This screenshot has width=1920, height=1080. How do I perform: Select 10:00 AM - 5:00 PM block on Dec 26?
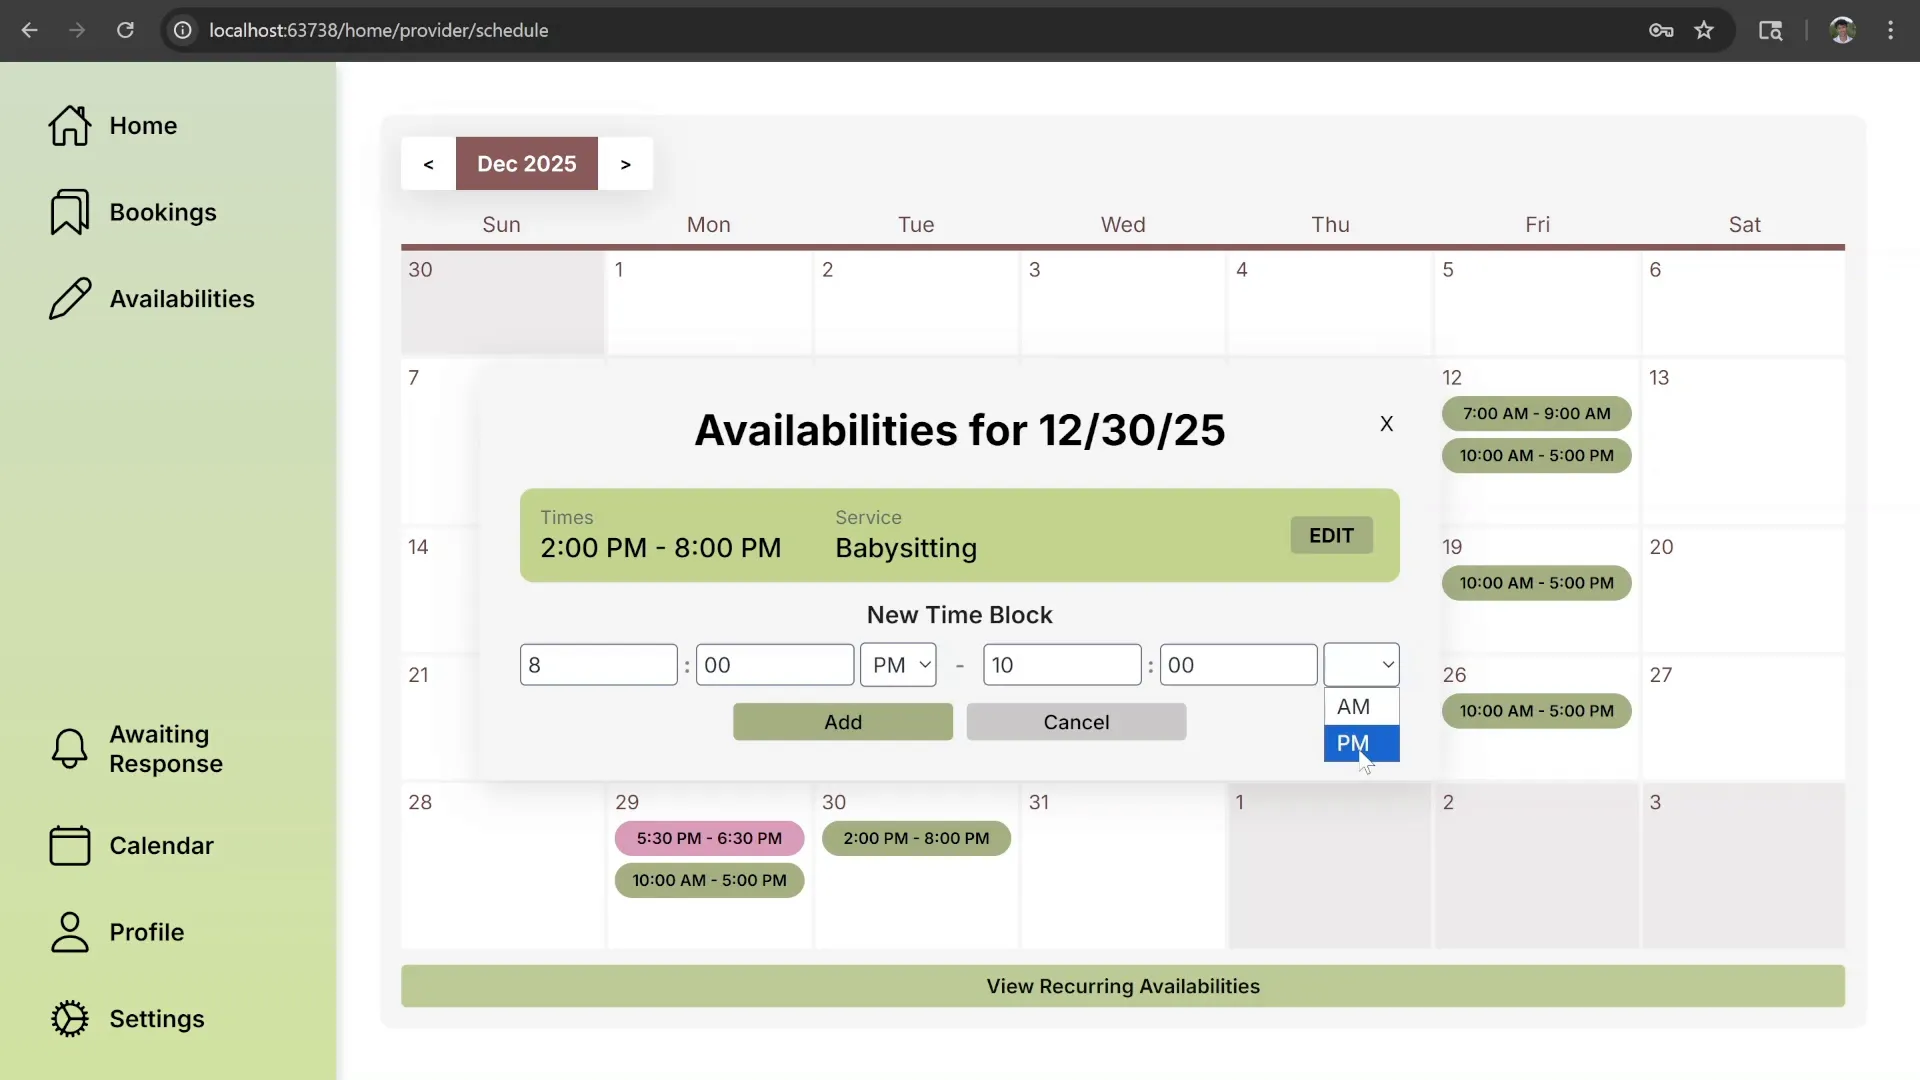pos(1536,711)
